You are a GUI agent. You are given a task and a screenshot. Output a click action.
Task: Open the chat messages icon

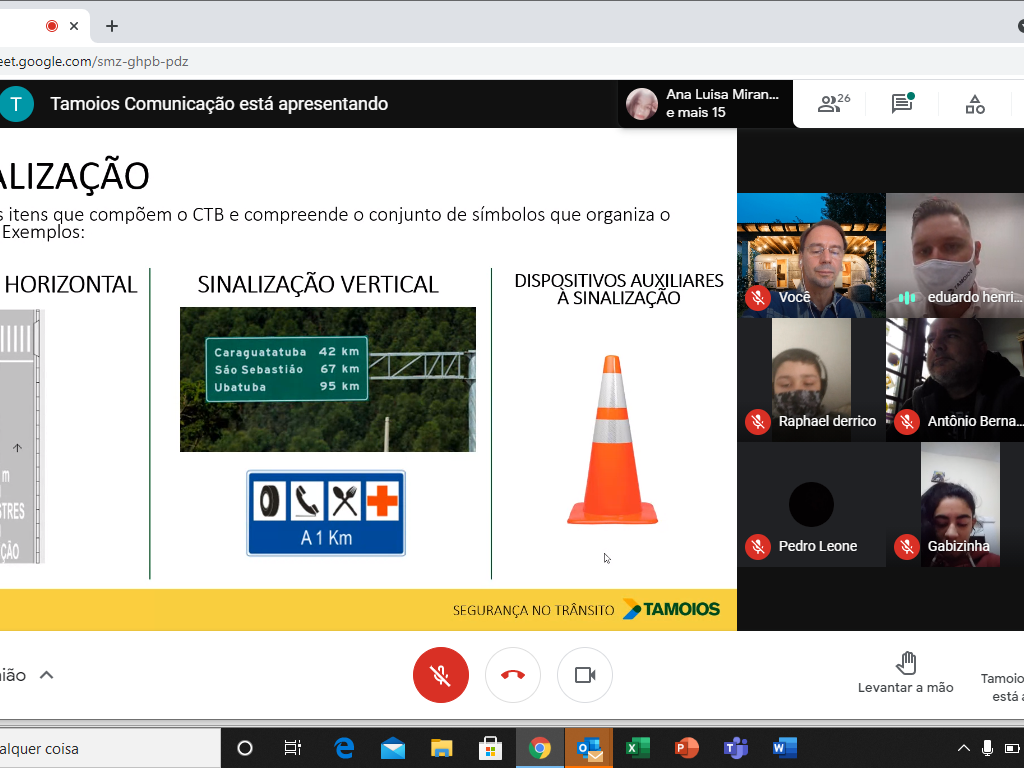click(902, 104)
